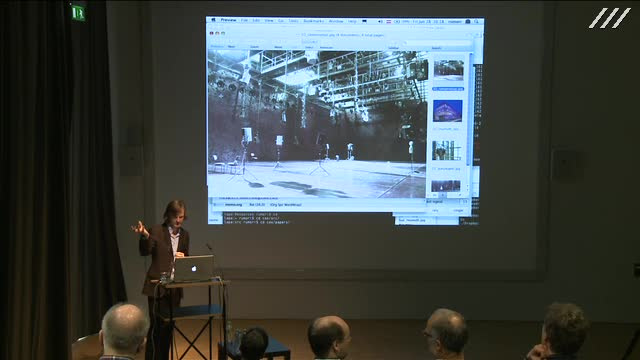Viewport: 640px width, 360px height.
Task: Open the View menu
Action: pyautogui.click(x=269, y=20)
